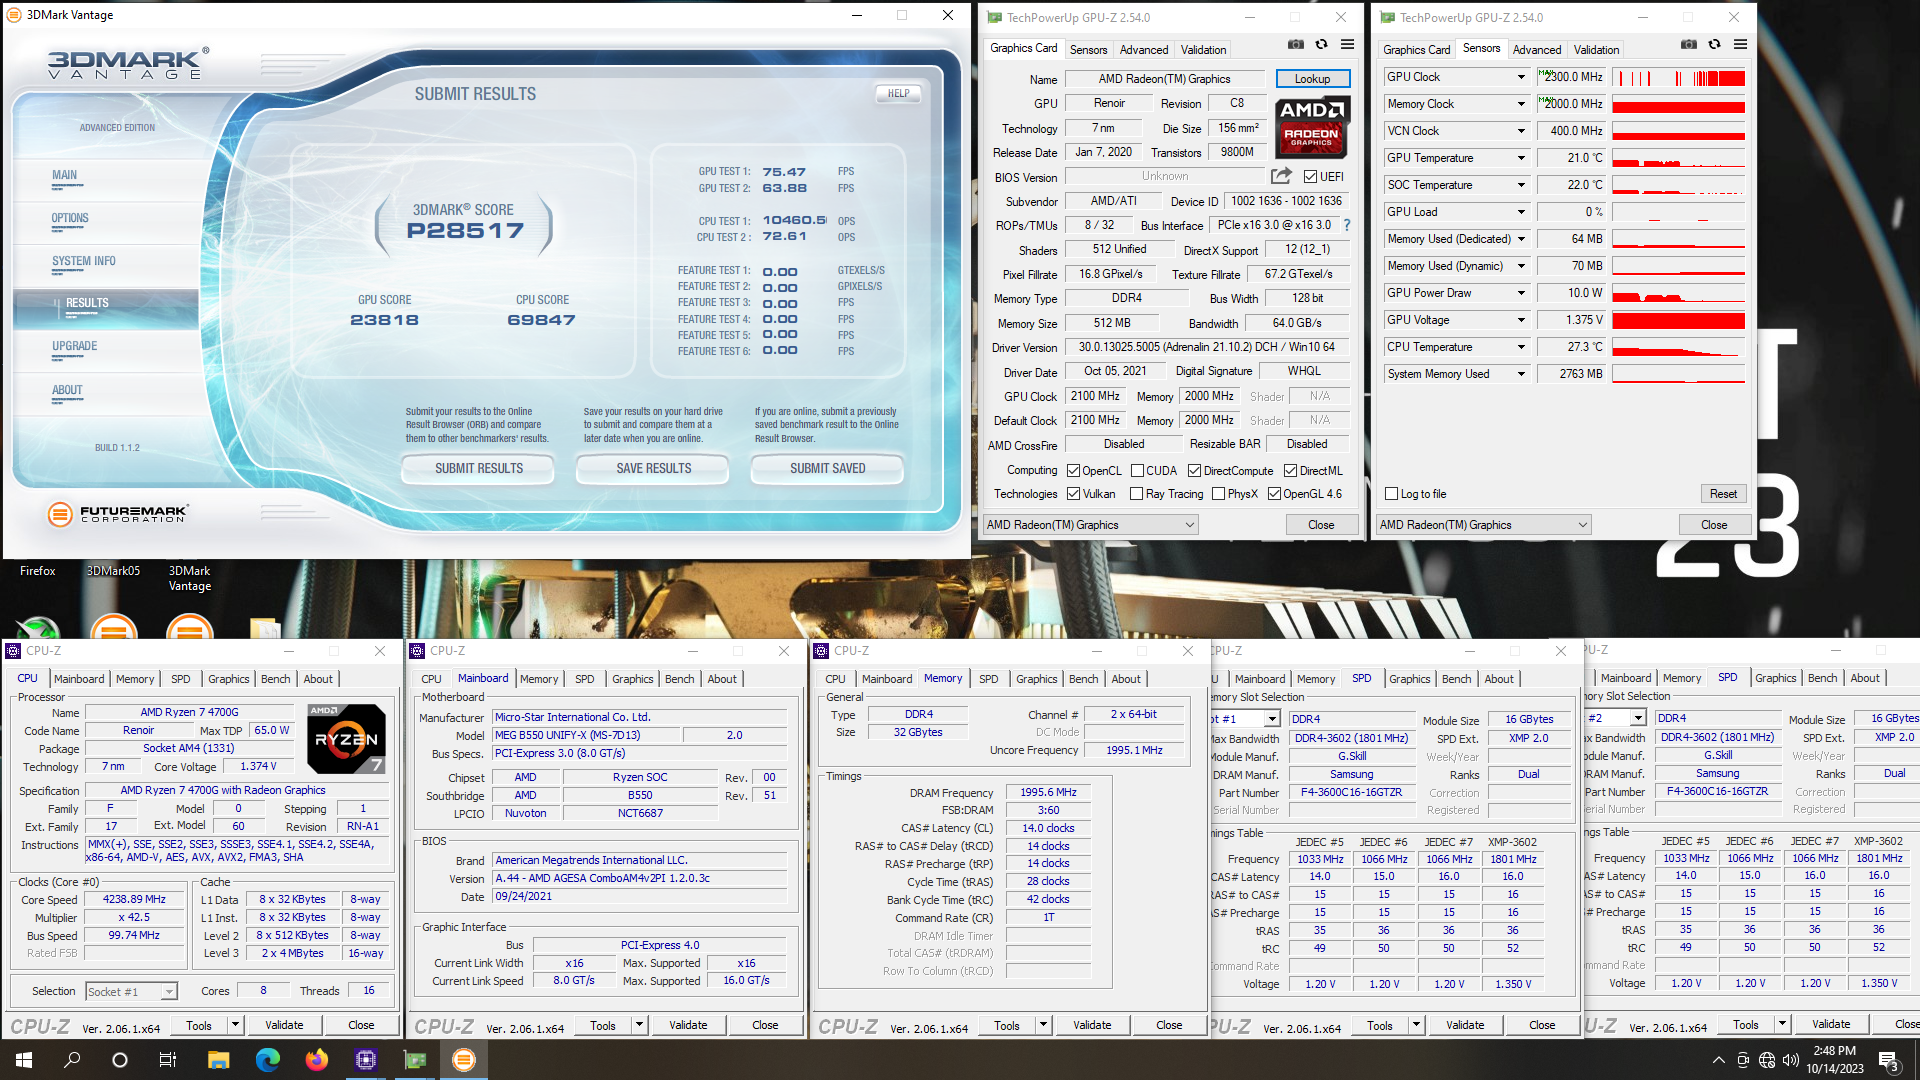Click the volume icon in system tray
The image size is (1920, 1080).
pyautogui.click(x=1790, y=1060)
